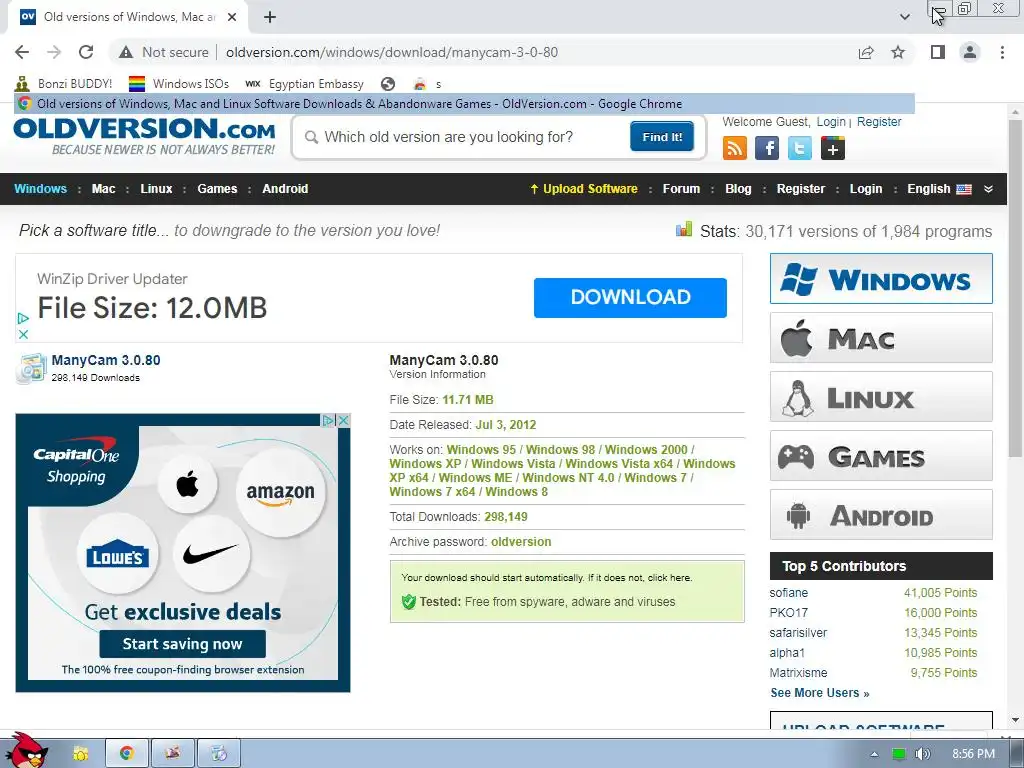1024x768 pixels.
Task: Select the Linux nav menu item
Action: [156, 189]
